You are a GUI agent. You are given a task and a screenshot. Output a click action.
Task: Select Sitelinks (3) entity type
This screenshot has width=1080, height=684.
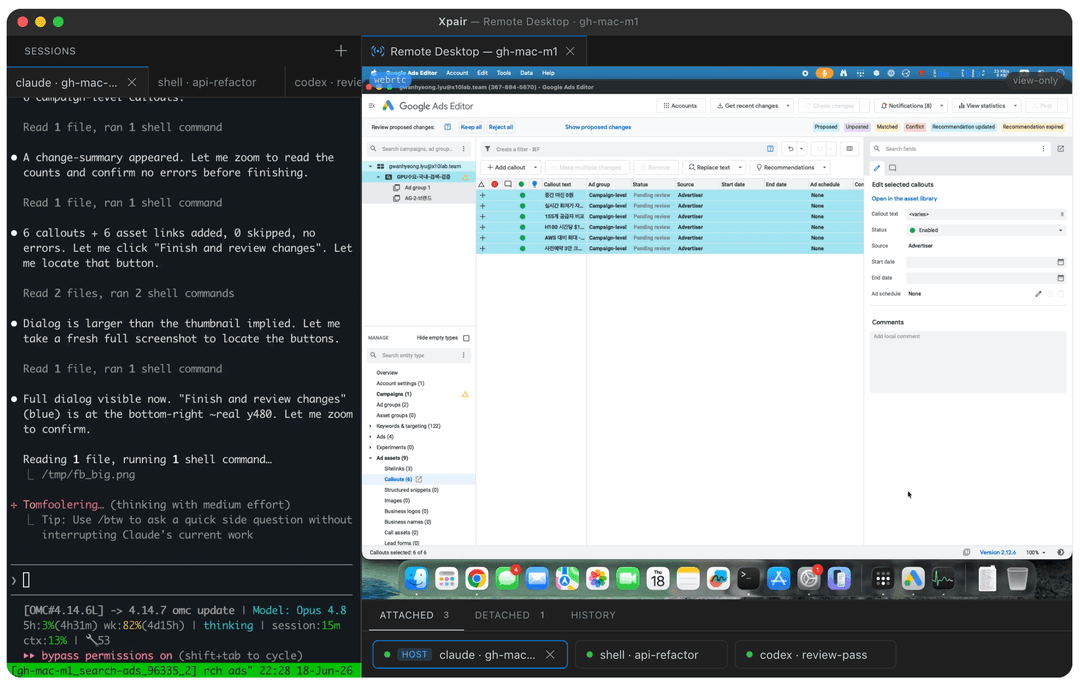point(398,468)
